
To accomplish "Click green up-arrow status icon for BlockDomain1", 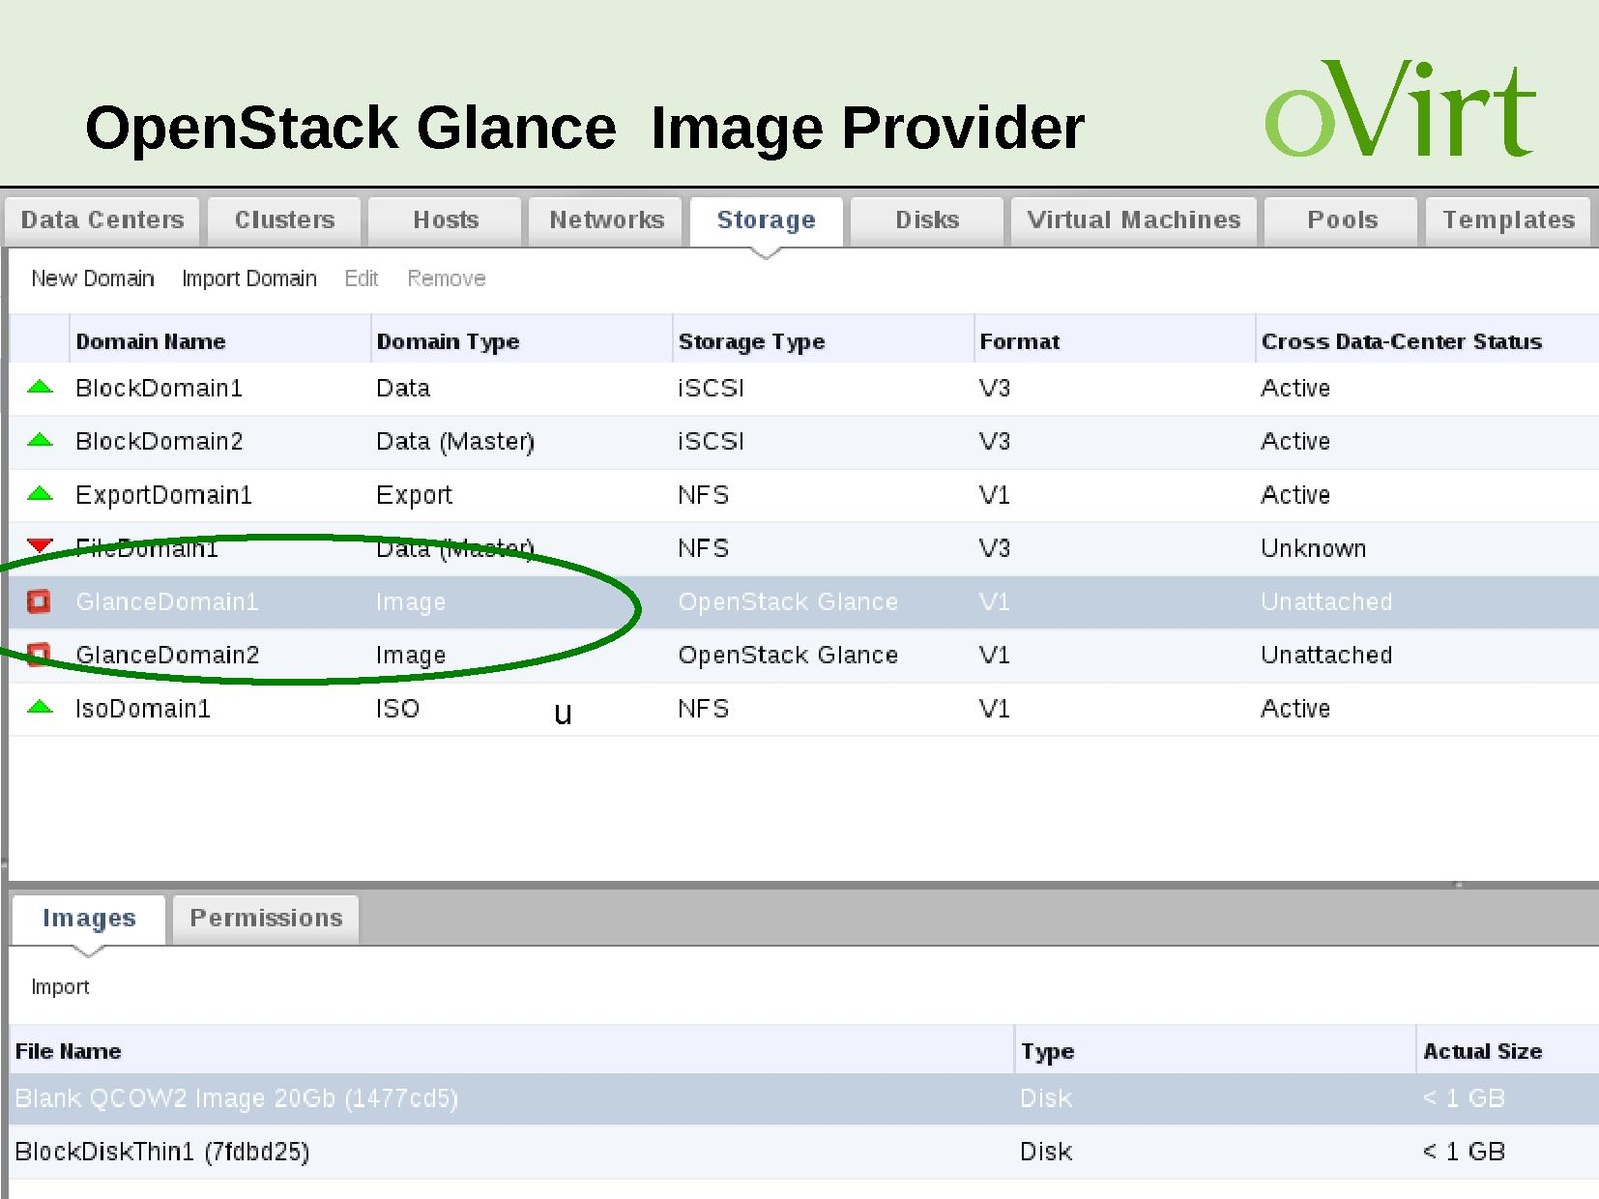I will tap(40, 387).
